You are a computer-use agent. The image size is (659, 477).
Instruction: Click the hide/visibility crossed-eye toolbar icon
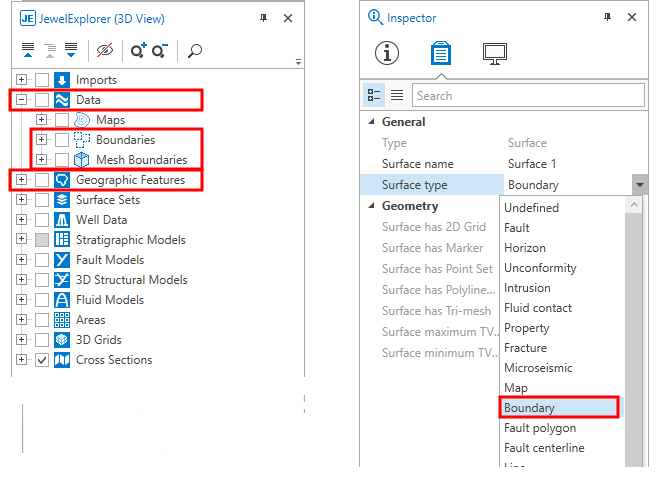104,50
